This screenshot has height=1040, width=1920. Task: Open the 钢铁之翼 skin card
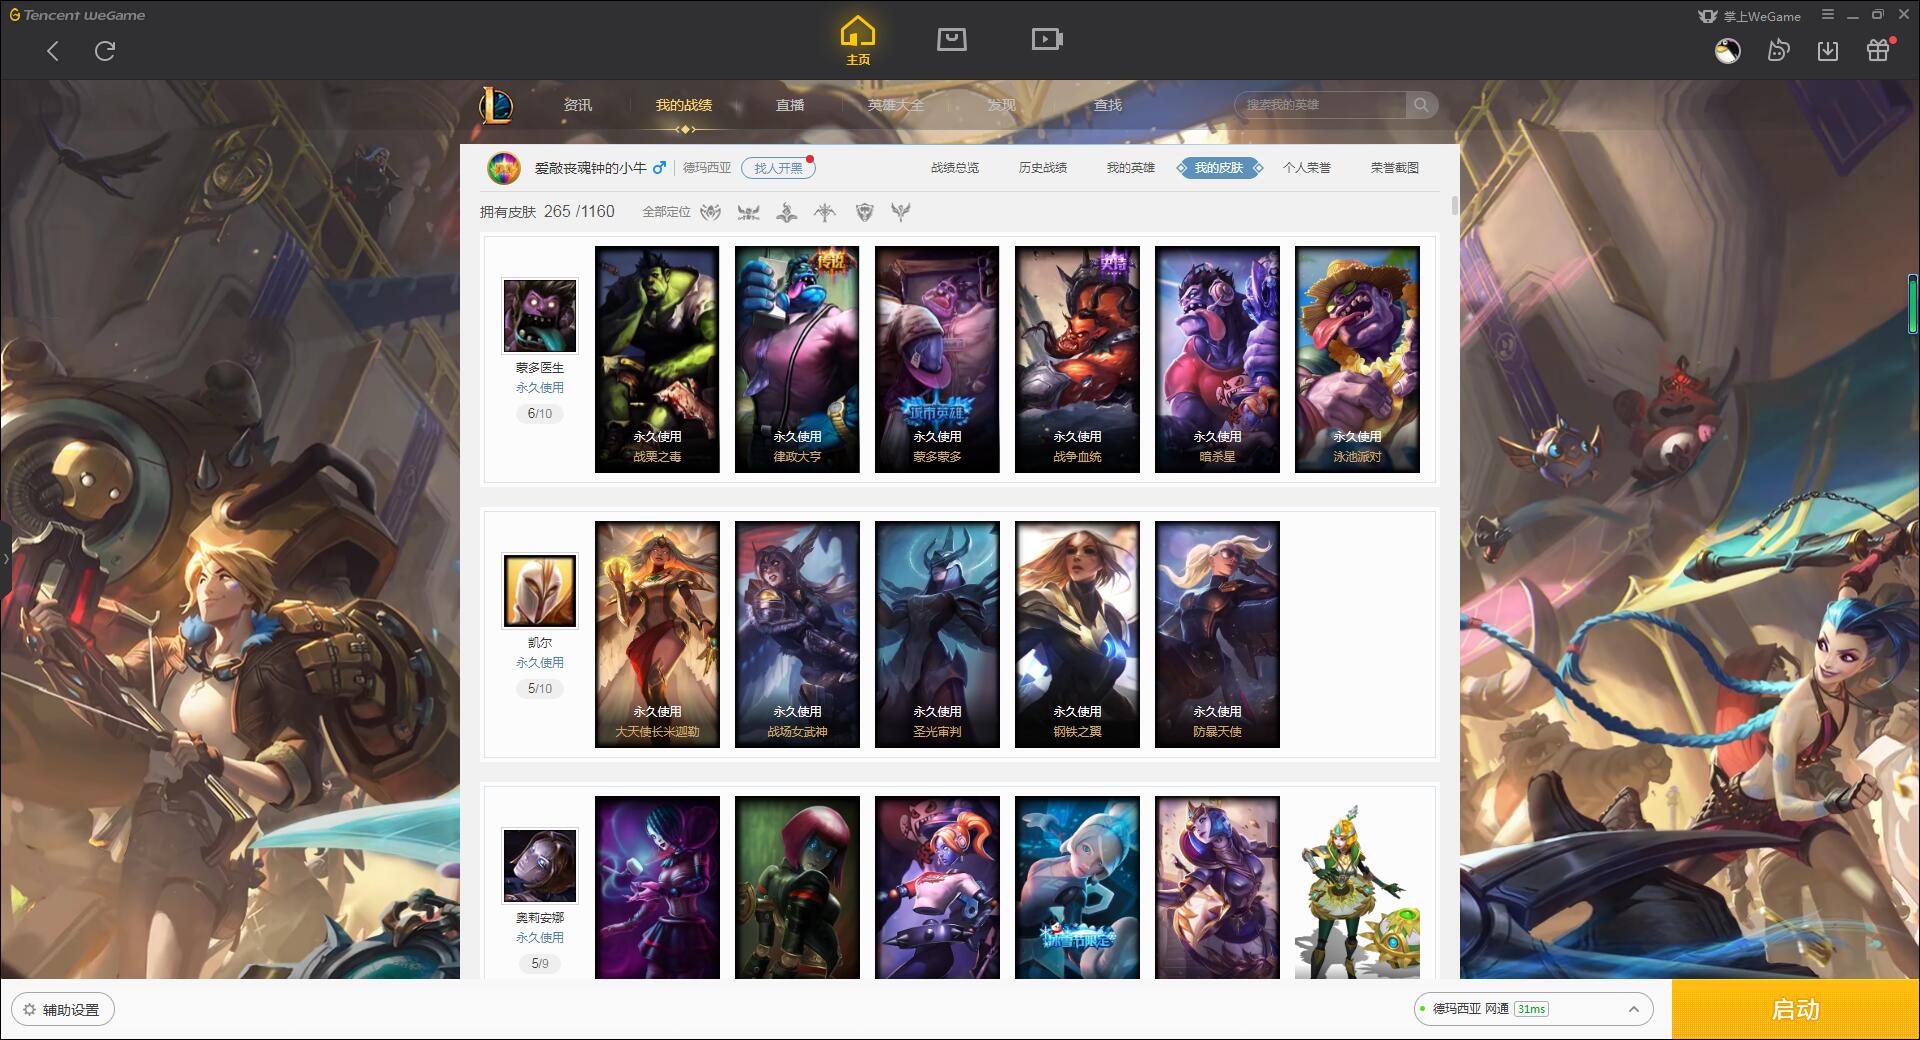click(x=1077, y=634)
